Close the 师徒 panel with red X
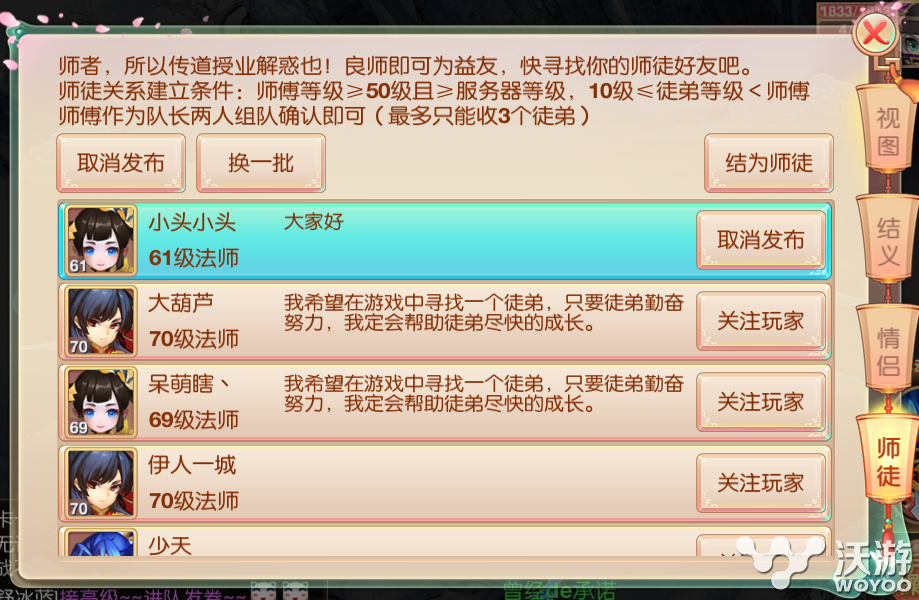This screenshot has width=919, height=600. coord(875,33)
